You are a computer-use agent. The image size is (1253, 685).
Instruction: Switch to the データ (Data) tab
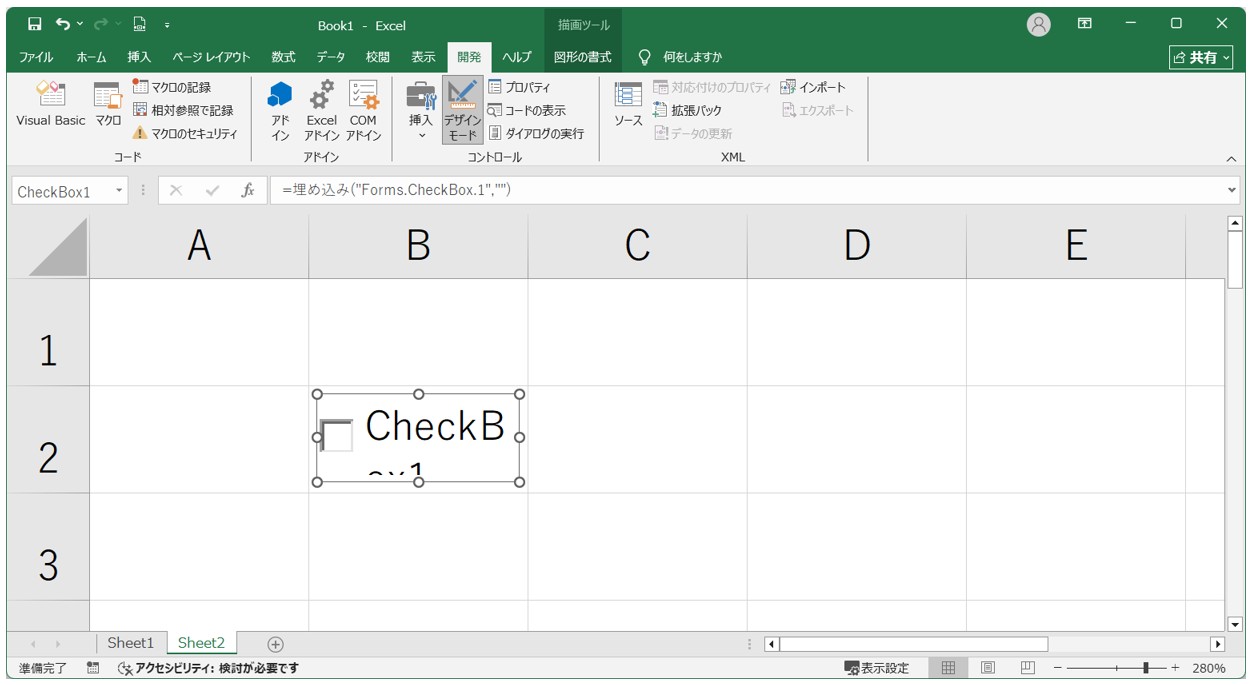point(331,57)
